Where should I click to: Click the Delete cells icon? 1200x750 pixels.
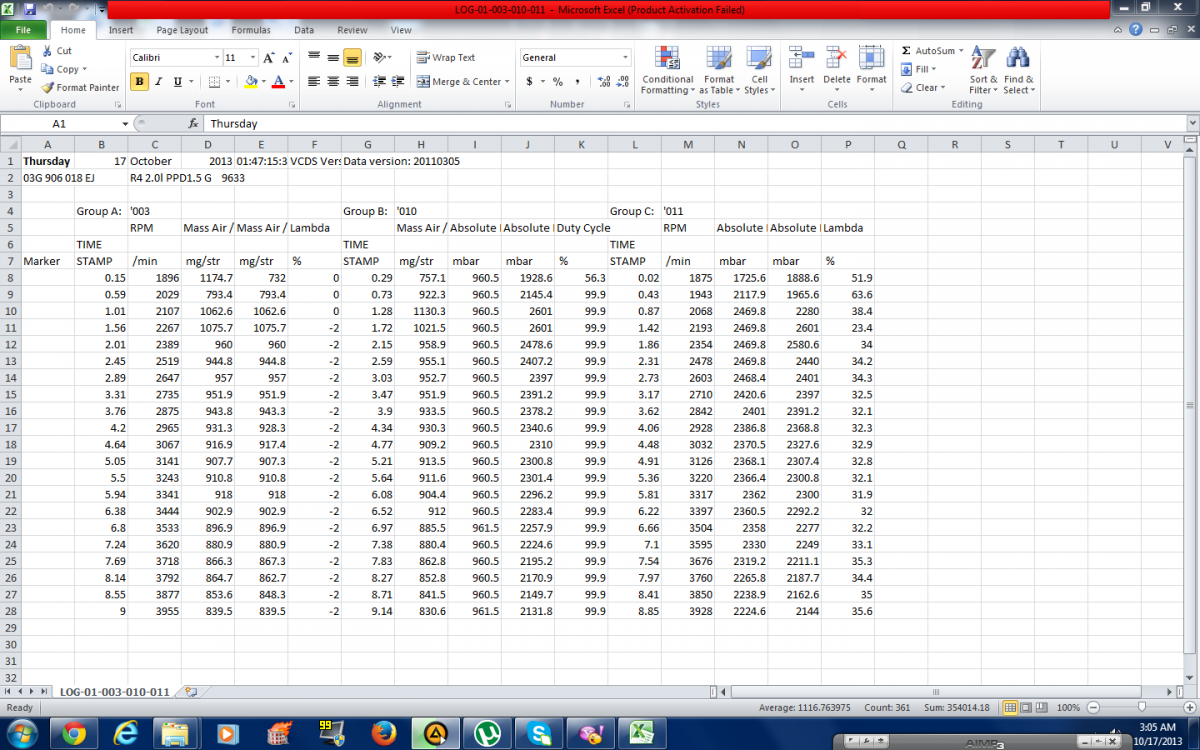[x=836, y=59]
